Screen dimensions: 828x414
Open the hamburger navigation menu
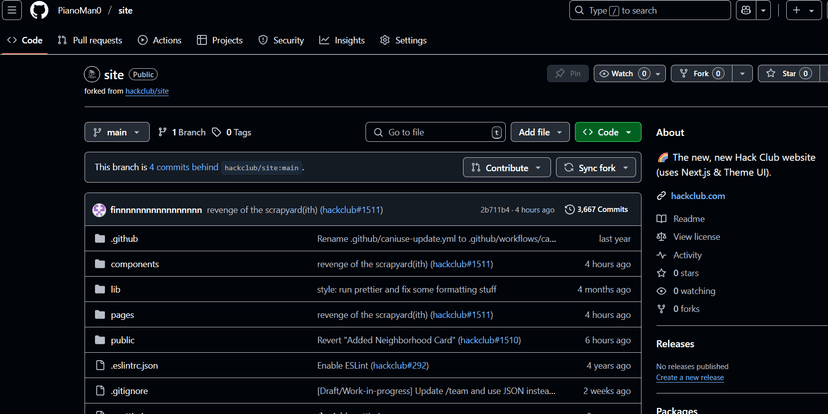coord(13,10)
